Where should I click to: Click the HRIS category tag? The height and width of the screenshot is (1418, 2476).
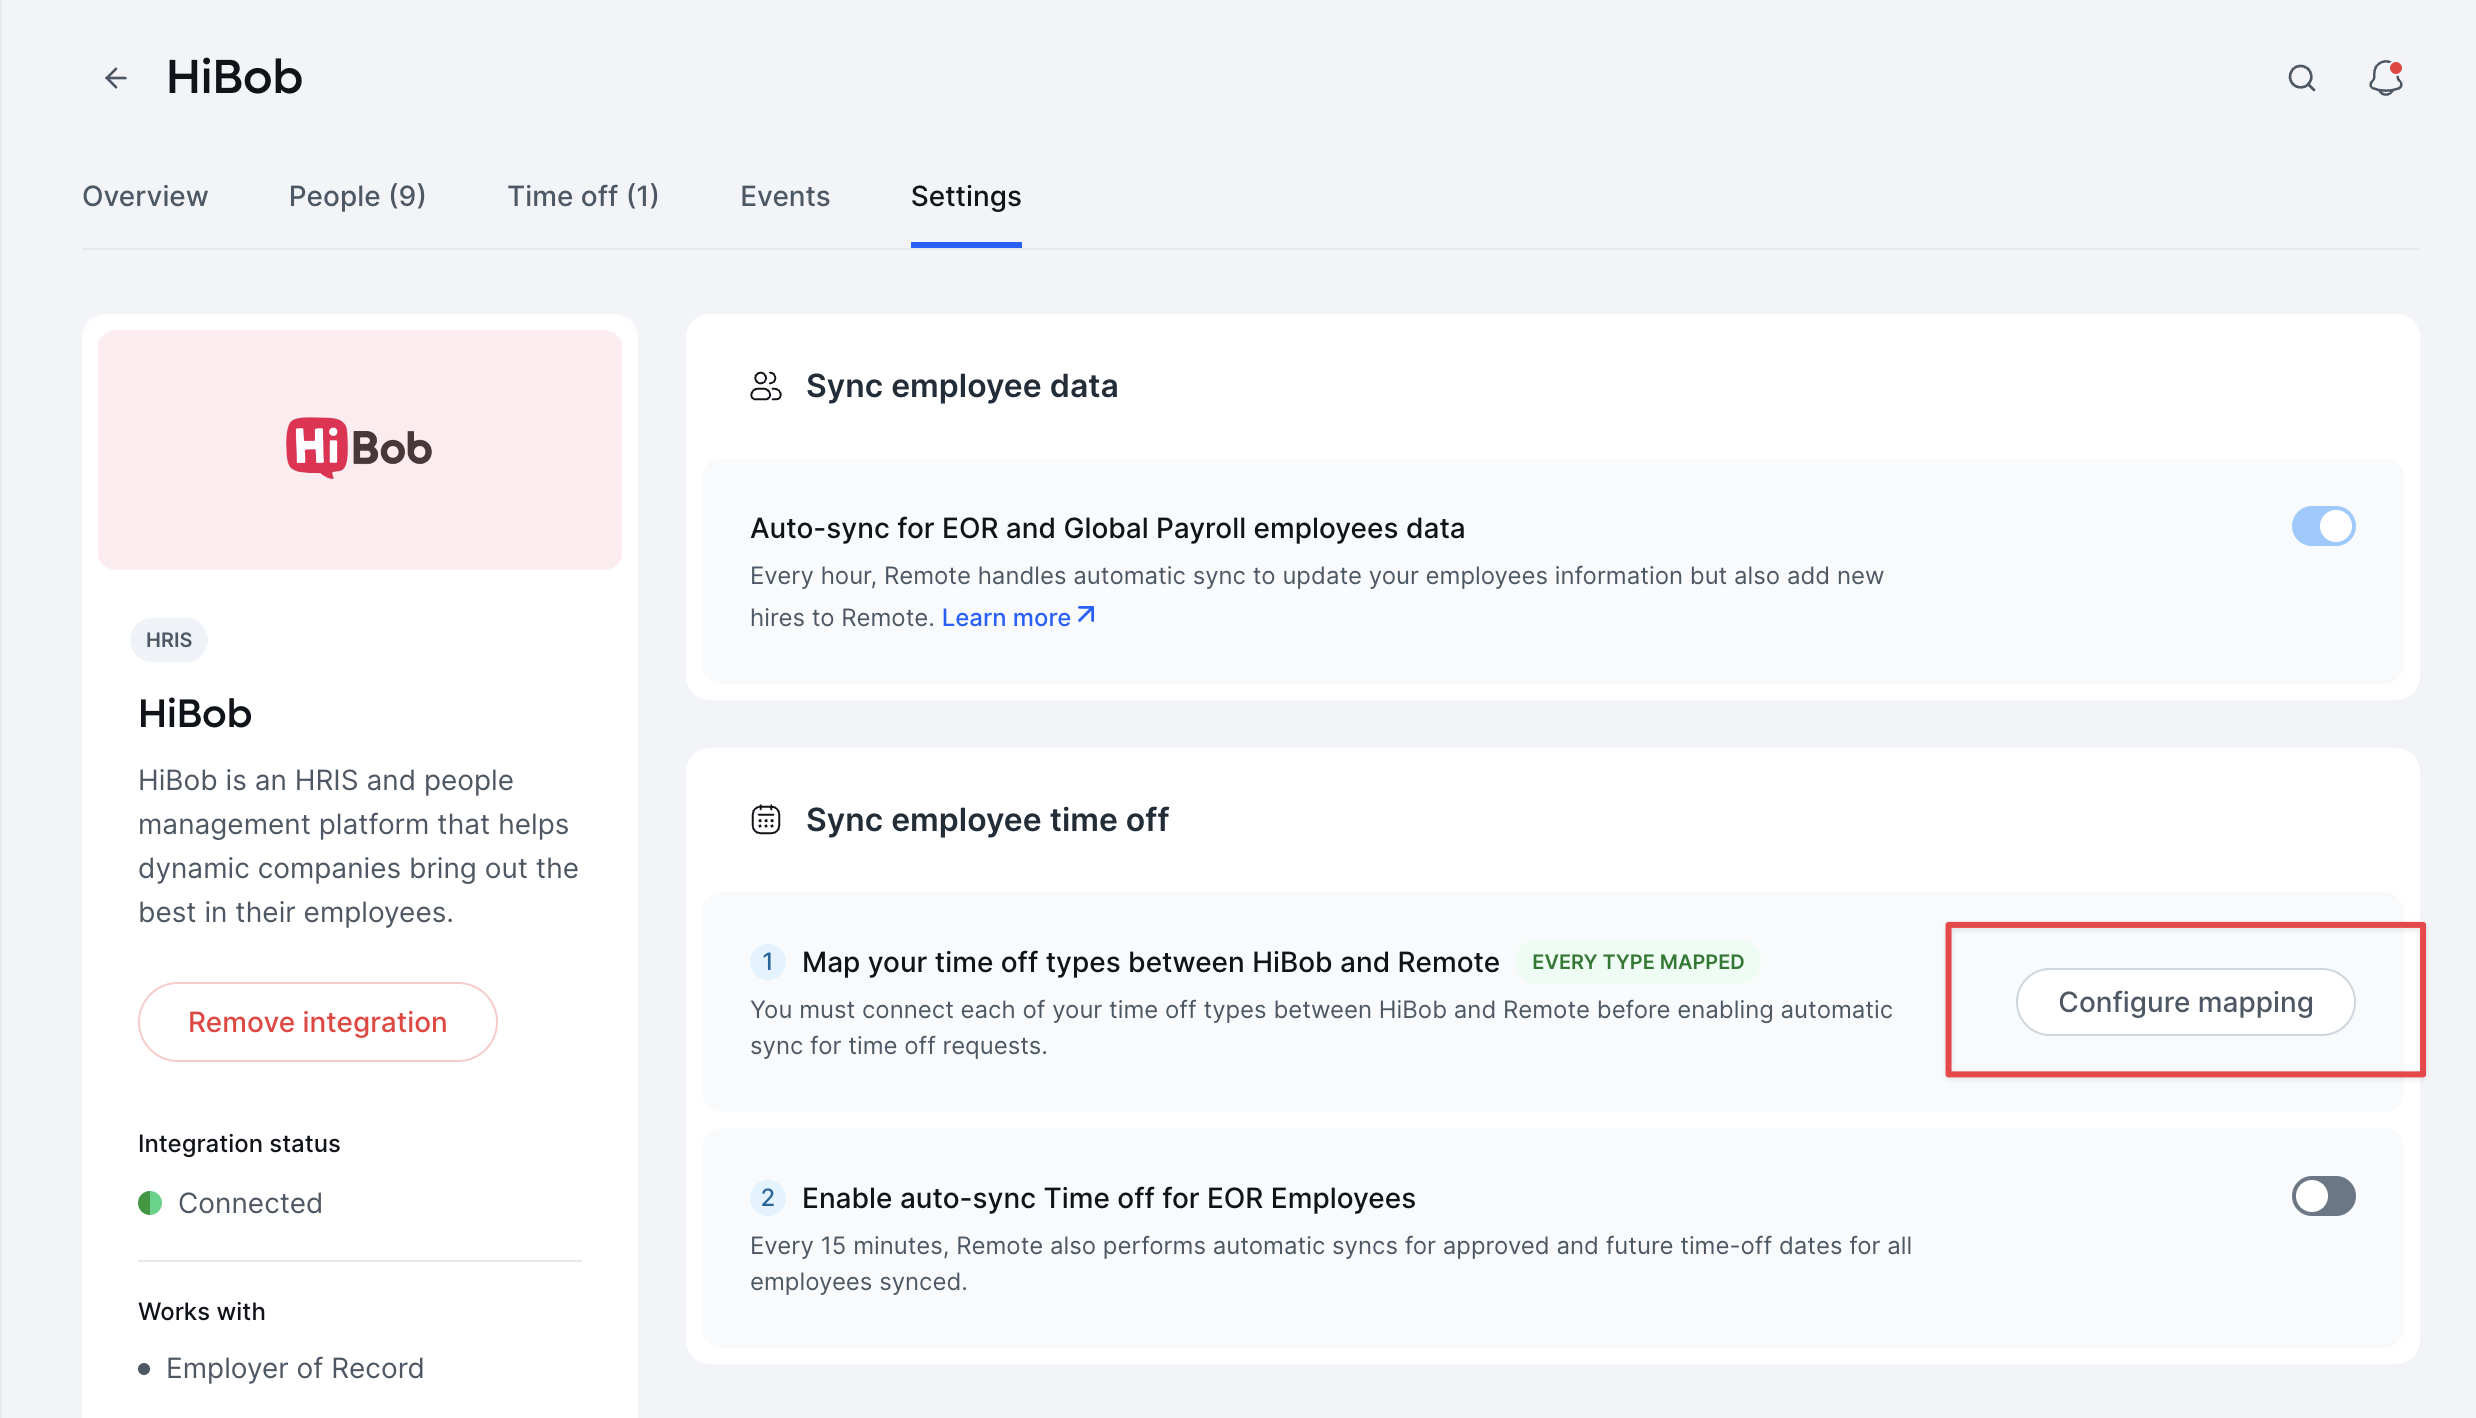click(169, 640)
